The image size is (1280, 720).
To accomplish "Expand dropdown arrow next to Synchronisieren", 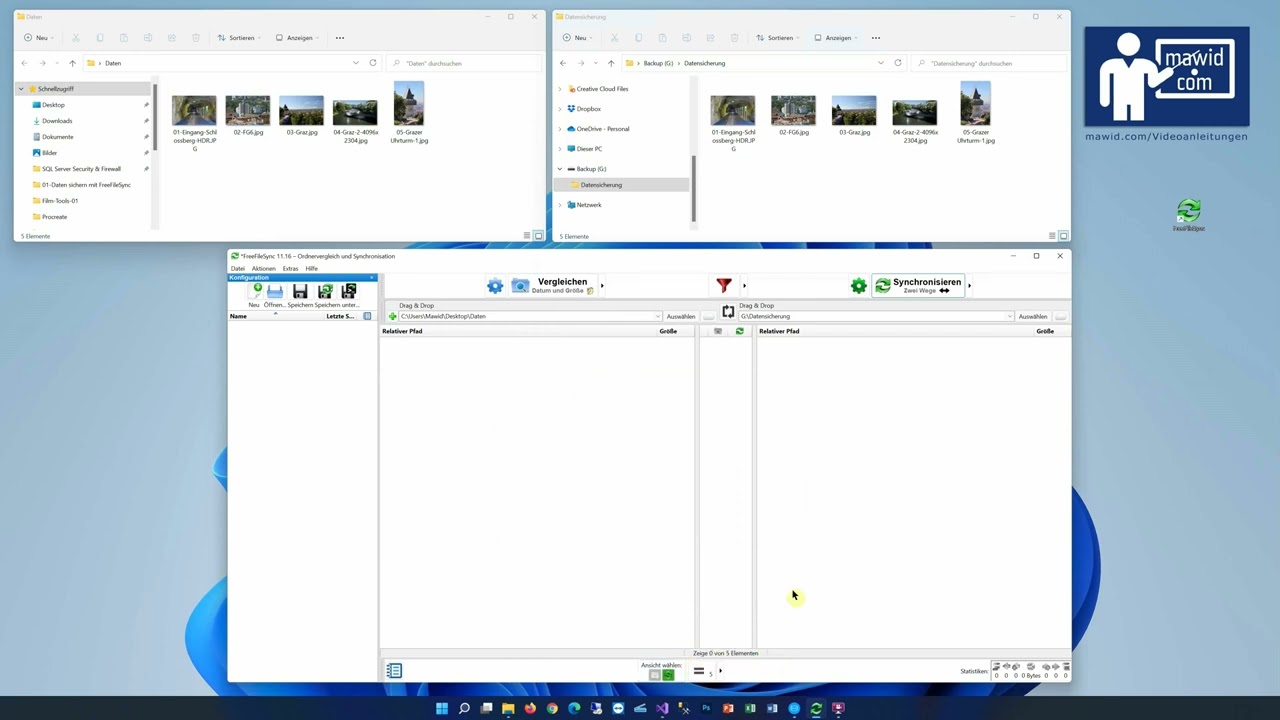I will (969, 286).
